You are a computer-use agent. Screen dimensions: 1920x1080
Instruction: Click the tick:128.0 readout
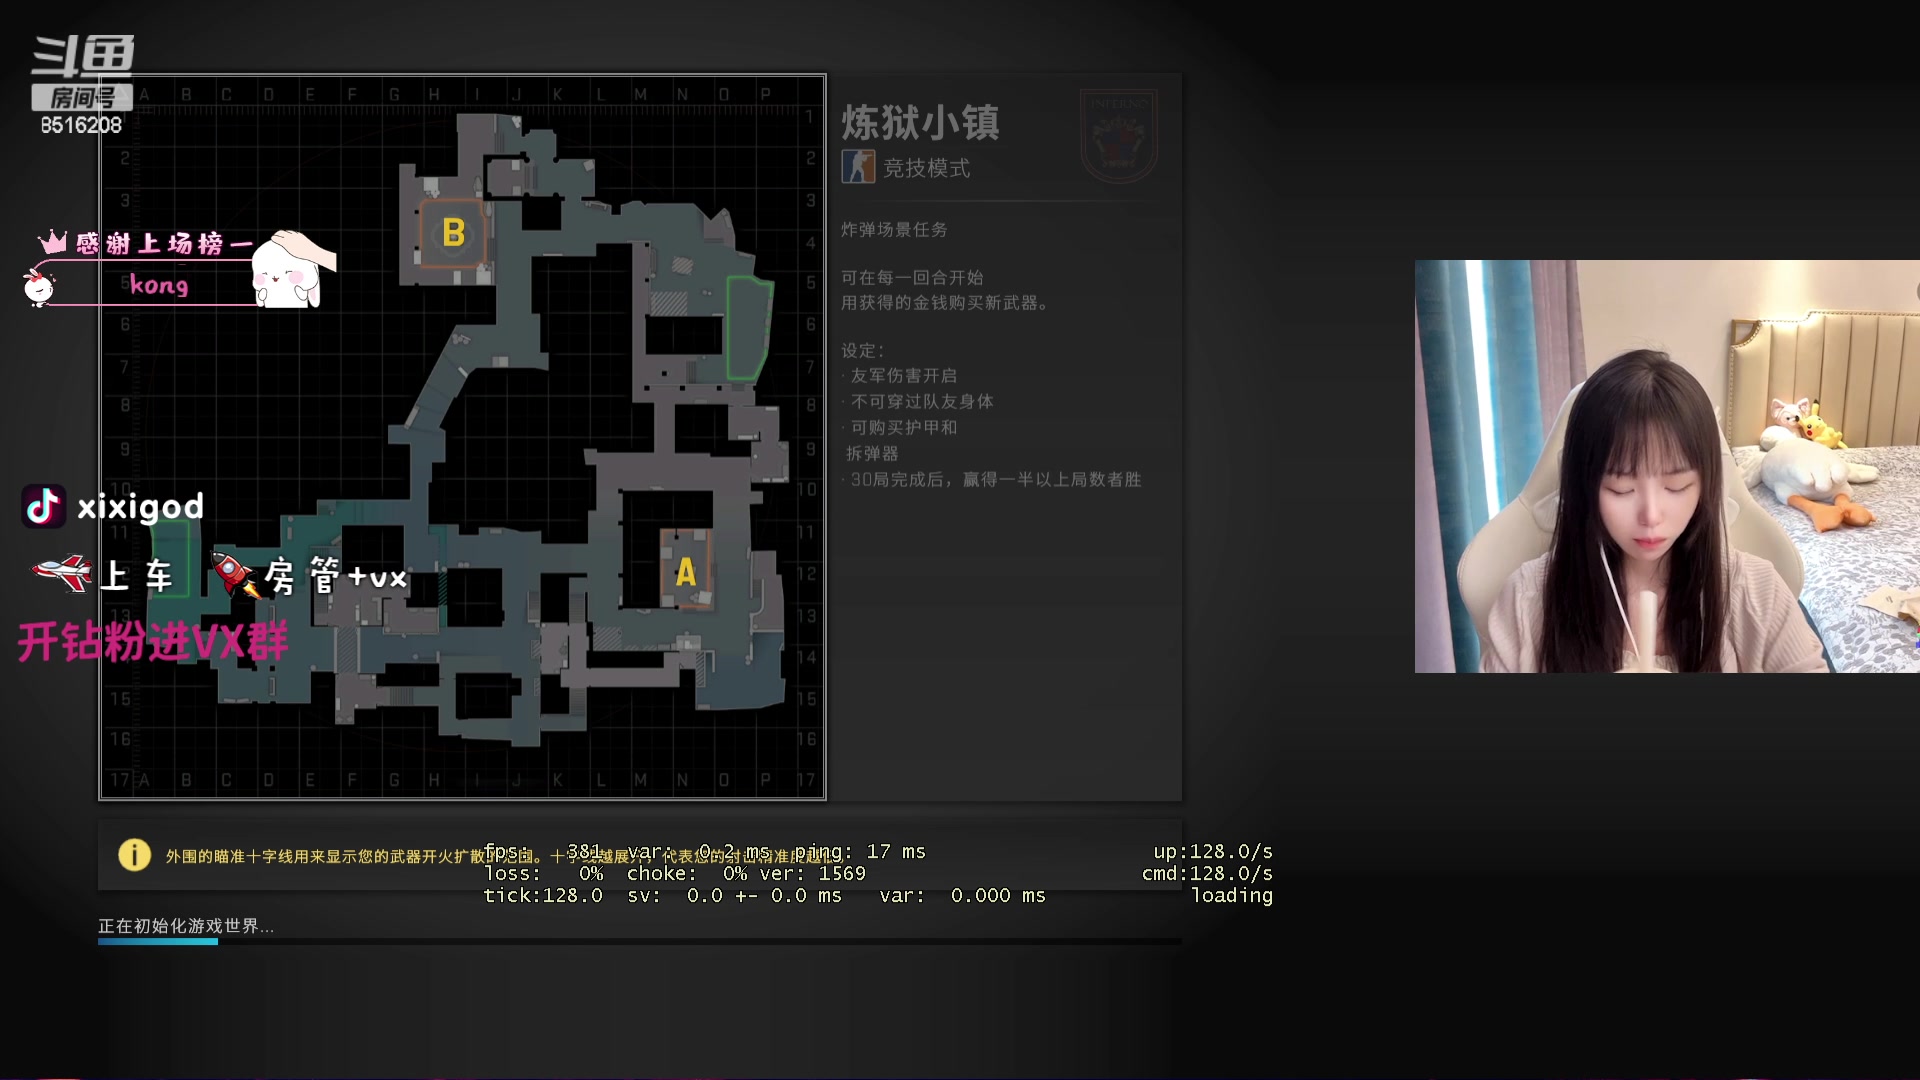tap(543, 895)
